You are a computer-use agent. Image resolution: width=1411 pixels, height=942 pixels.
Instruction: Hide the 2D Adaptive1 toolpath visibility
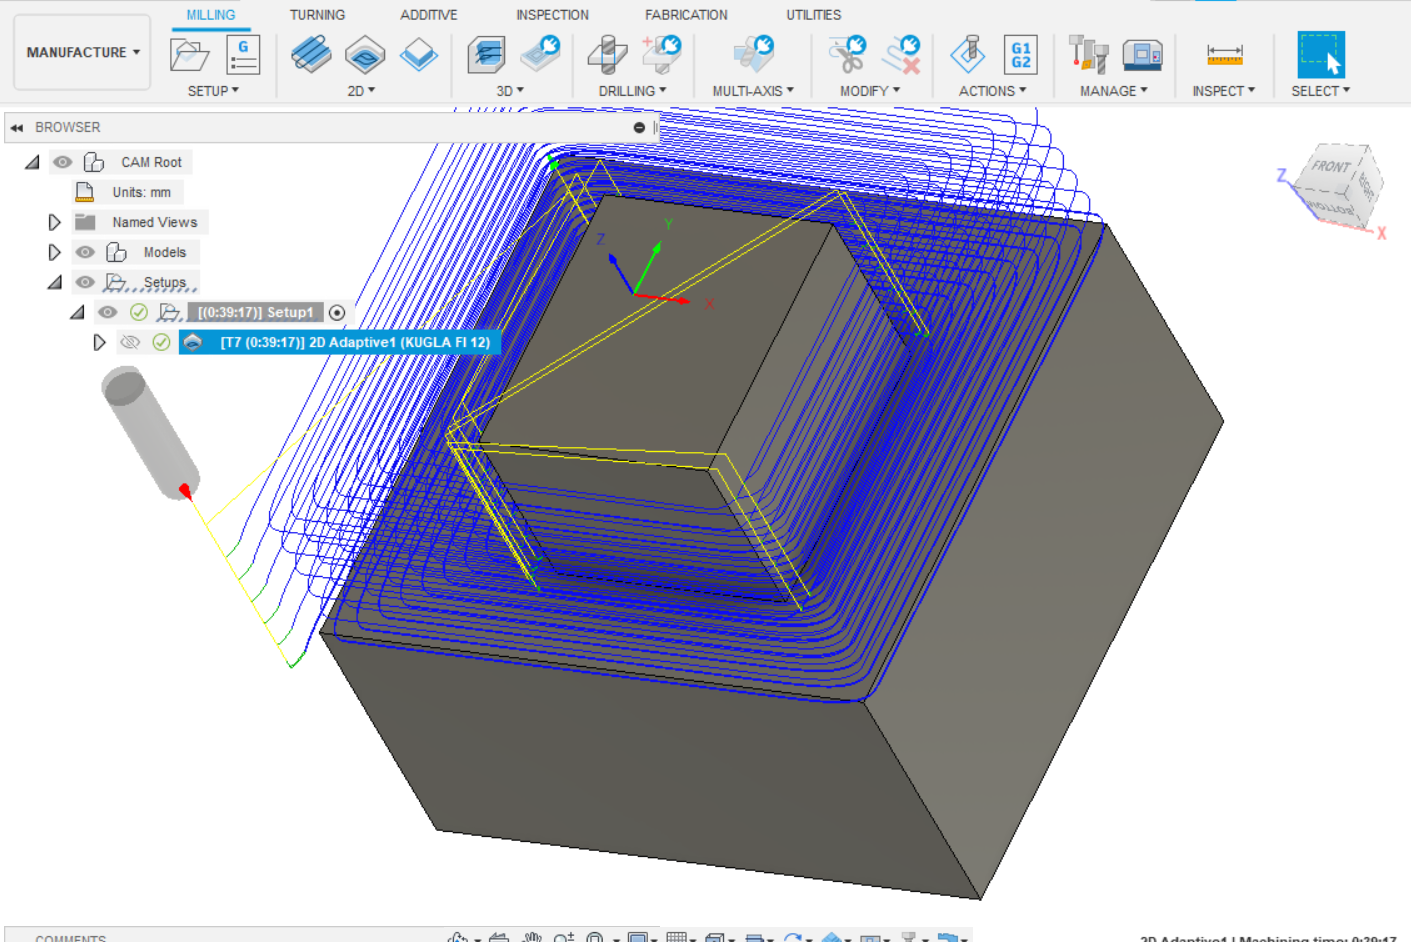130,342
